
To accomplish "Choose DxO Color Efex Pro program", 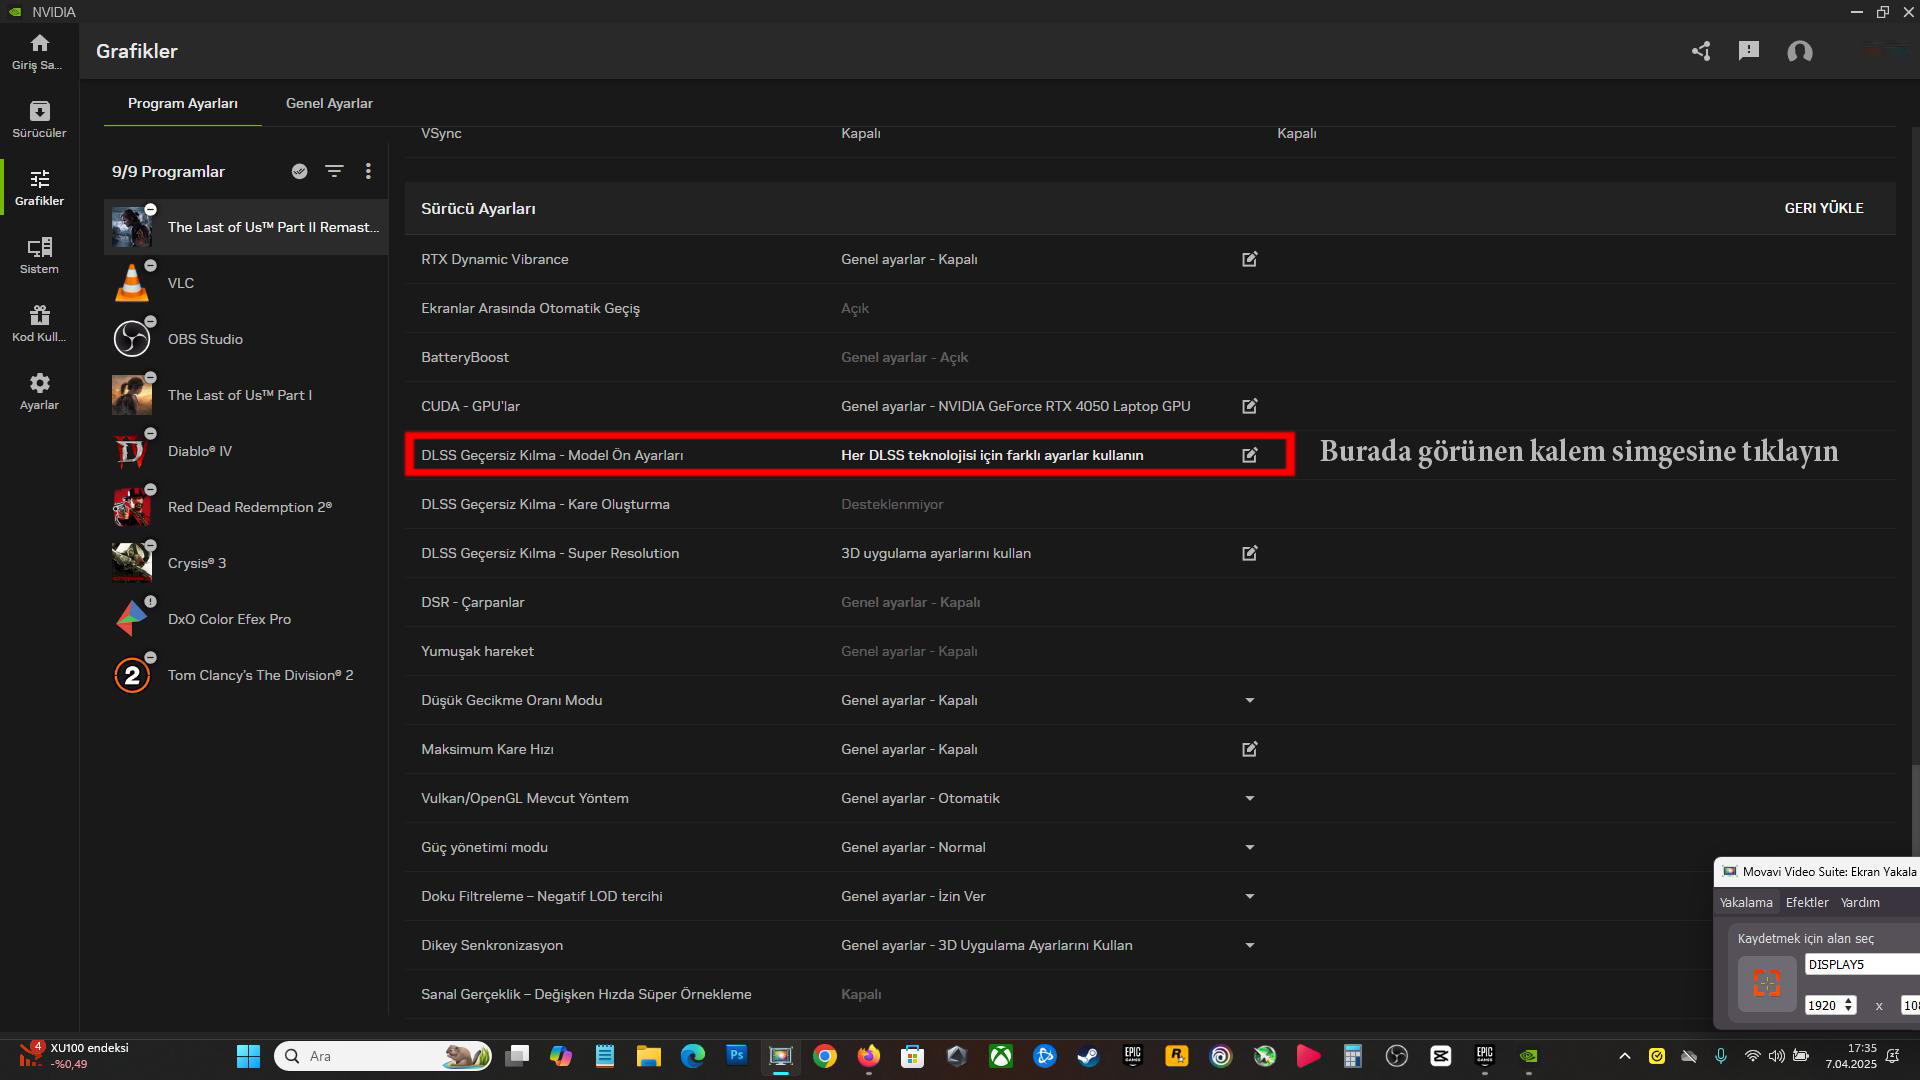I will pyautogui.click(x=246, y=619).
